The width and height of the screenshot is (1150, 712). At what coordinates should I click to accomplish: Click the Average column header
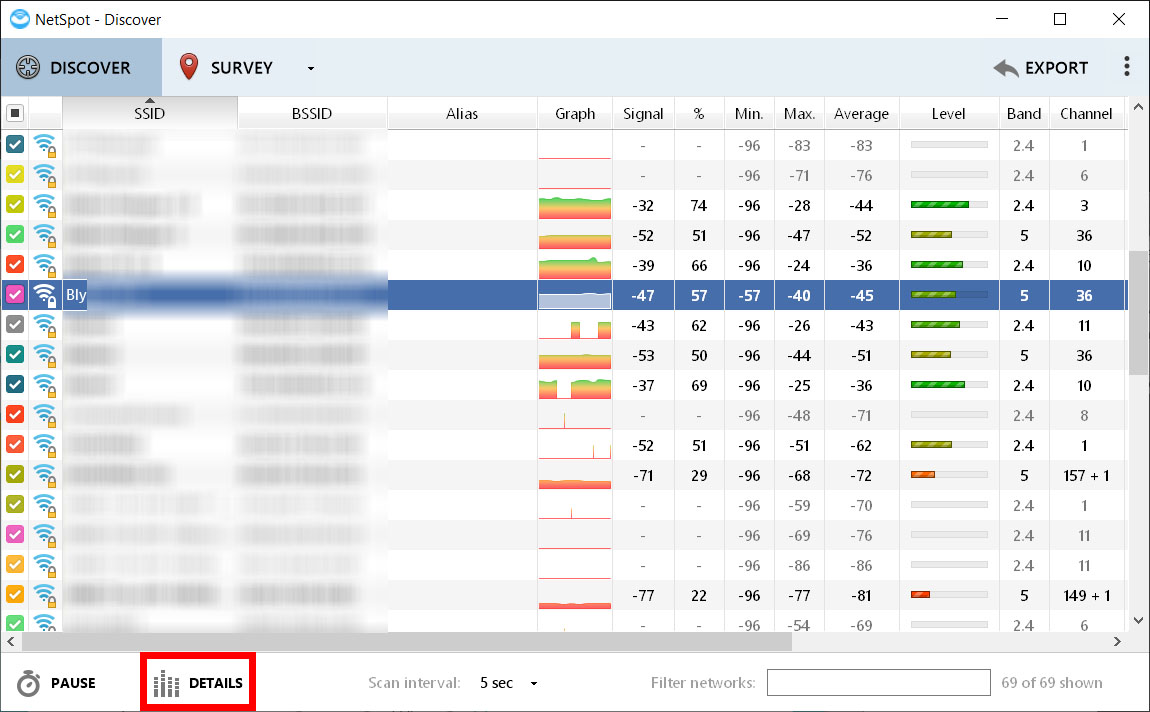(x=861, y=114)
